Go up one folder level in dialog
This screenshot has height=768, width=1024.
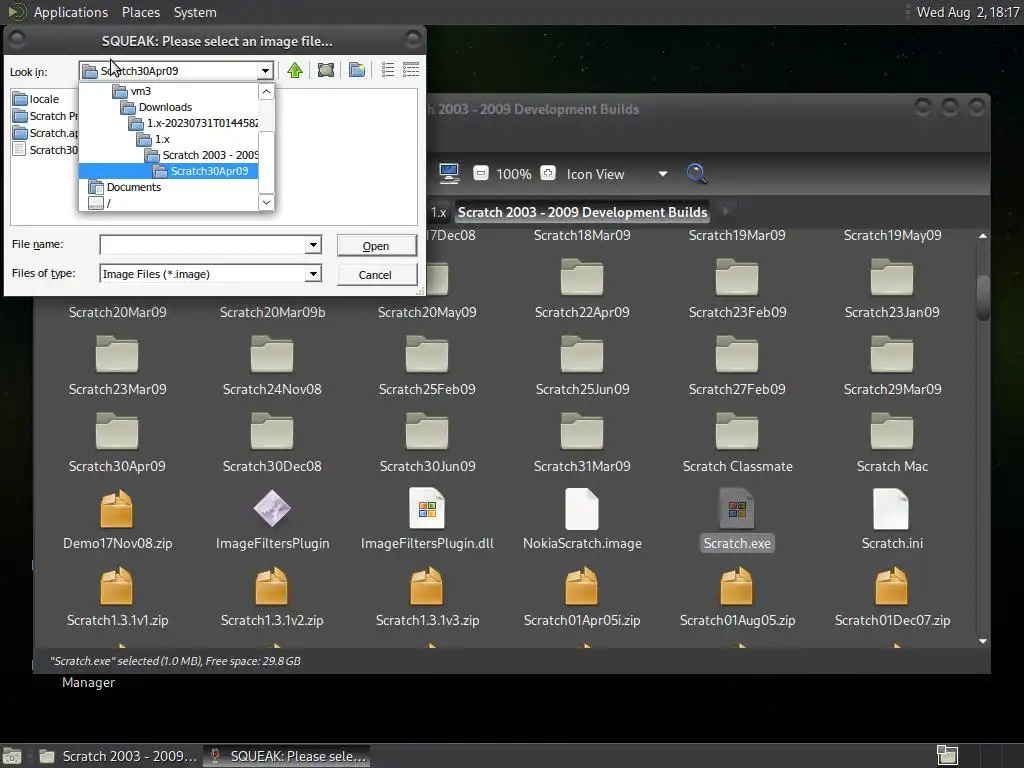click(x=295, y=70)
